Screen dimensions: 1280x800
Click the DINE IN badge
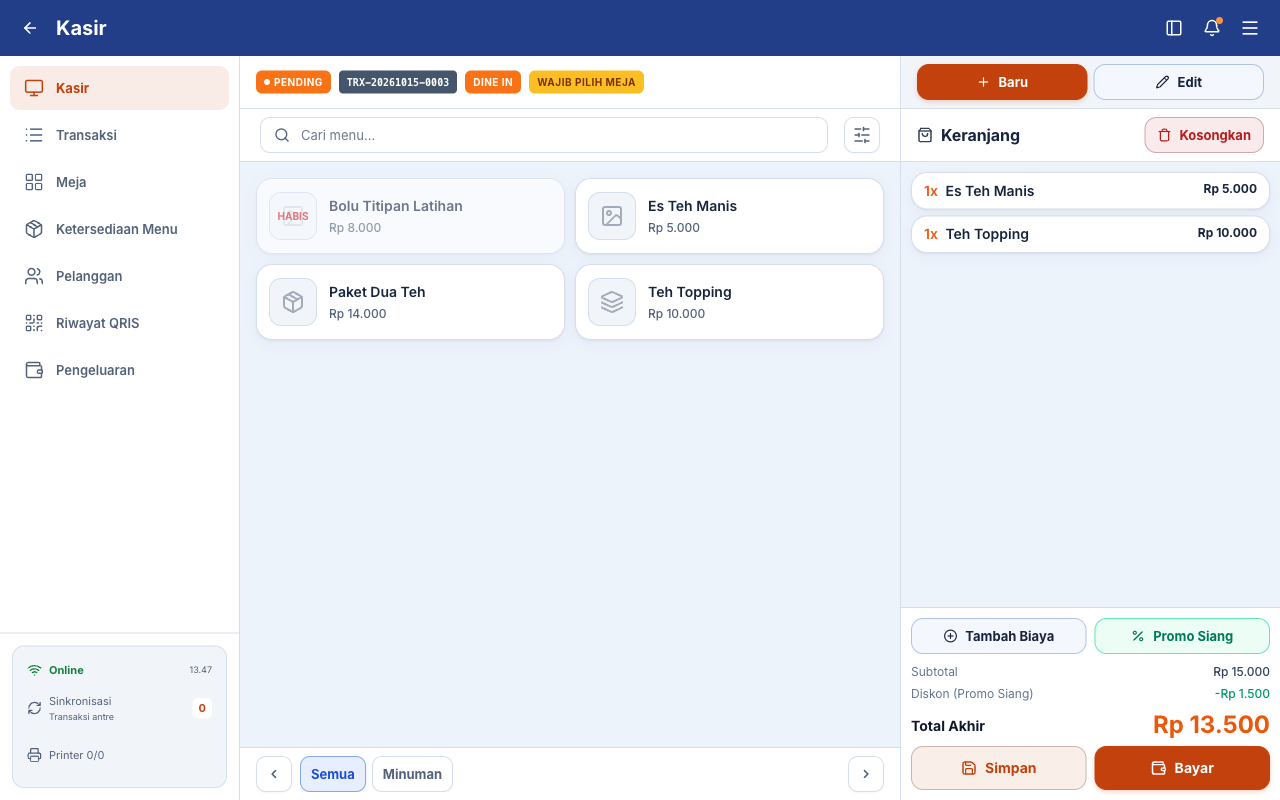(493, 82)
